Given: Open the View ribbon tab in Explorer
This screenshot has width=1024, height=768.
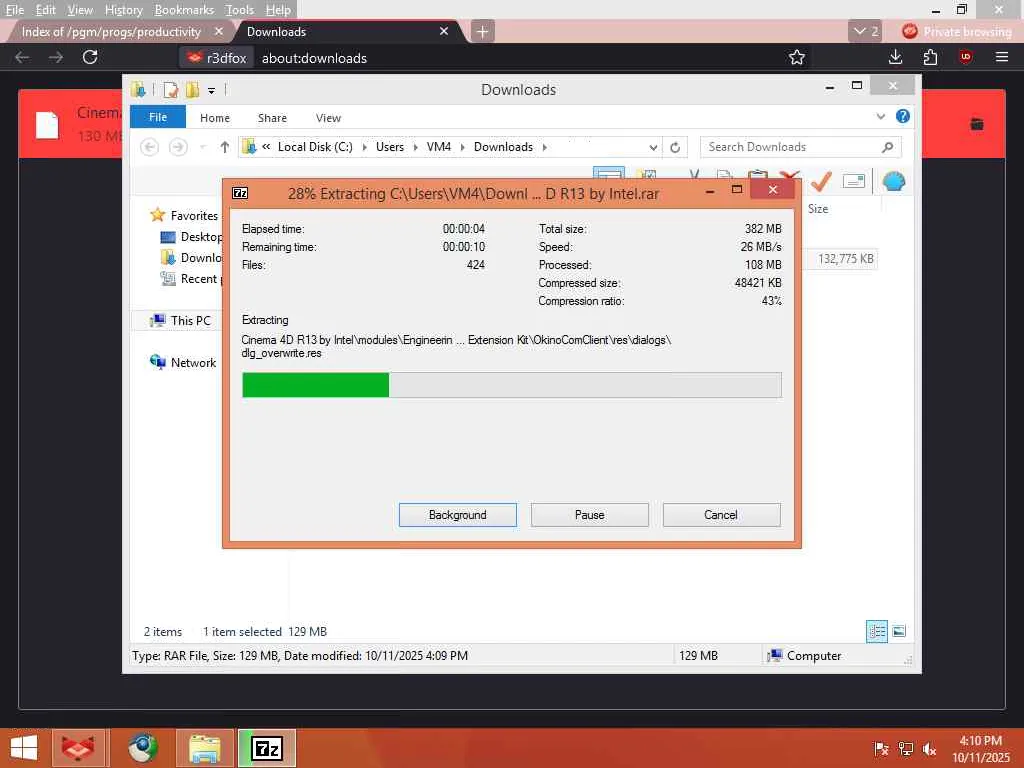Looking at the screenshot, I should [x=328, y=118].
